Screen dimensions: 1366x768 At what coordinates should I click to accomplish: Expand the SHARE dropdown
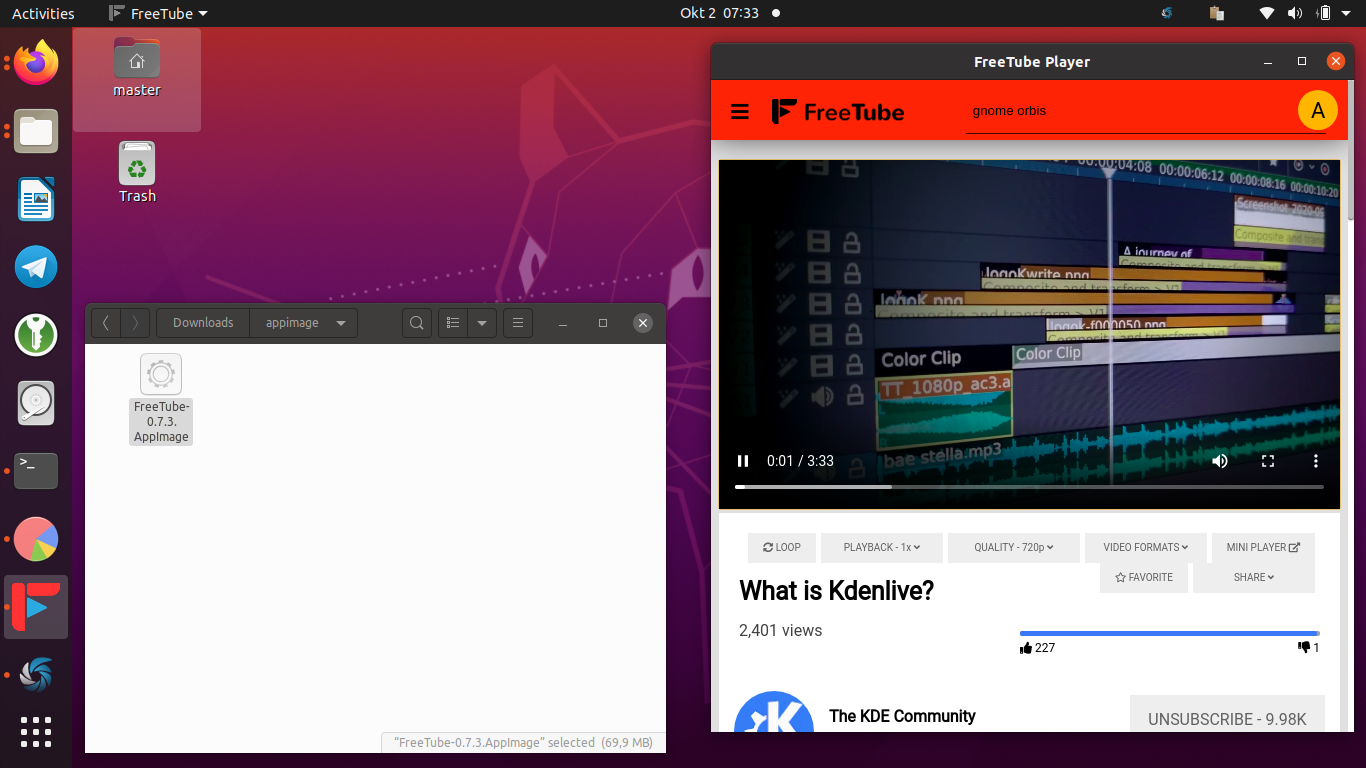tap(1254, 578)
